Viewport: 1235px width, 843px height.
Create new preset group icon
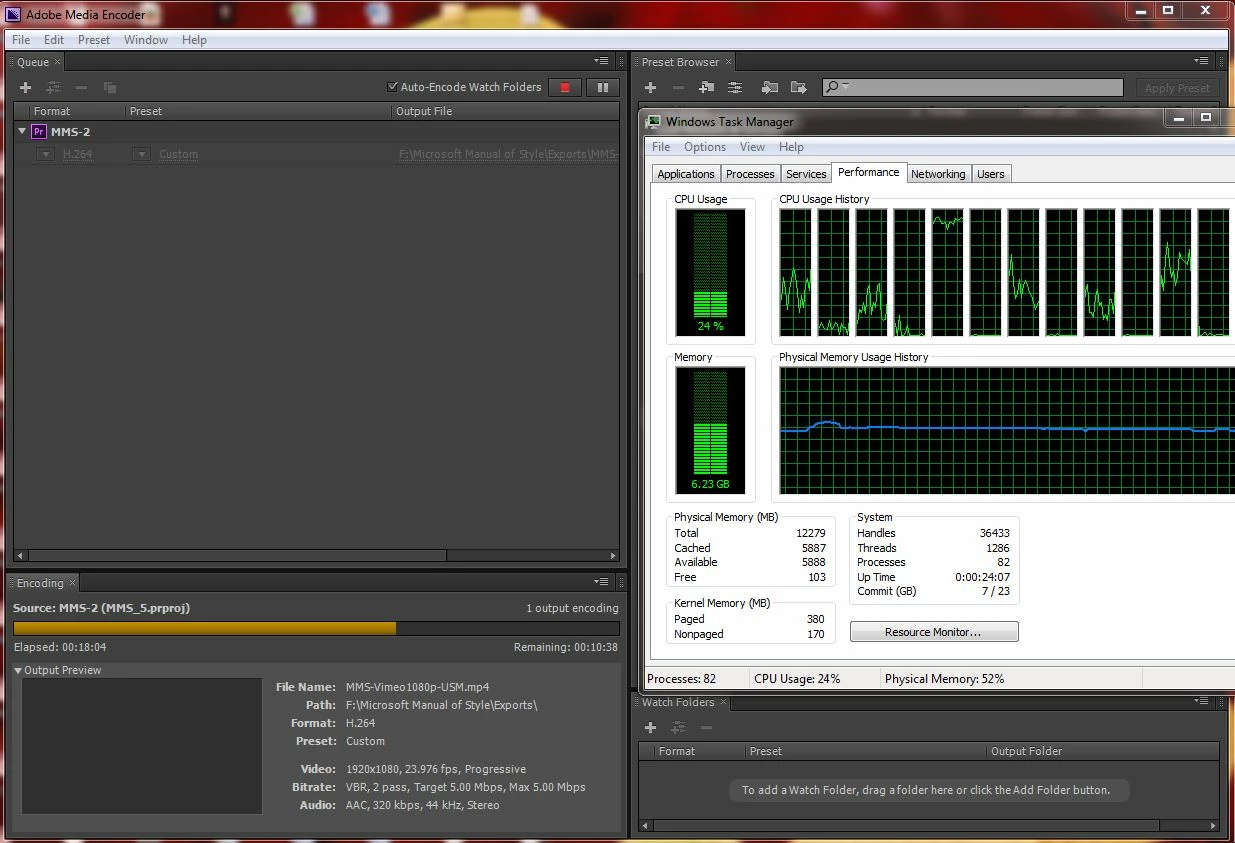click(706, 88)
